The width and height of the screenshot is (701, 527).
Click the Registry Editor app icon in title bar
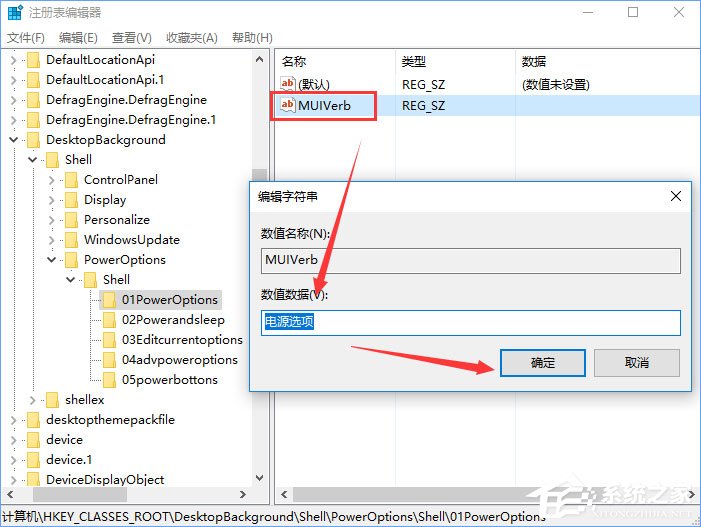[x=15, y=13]
